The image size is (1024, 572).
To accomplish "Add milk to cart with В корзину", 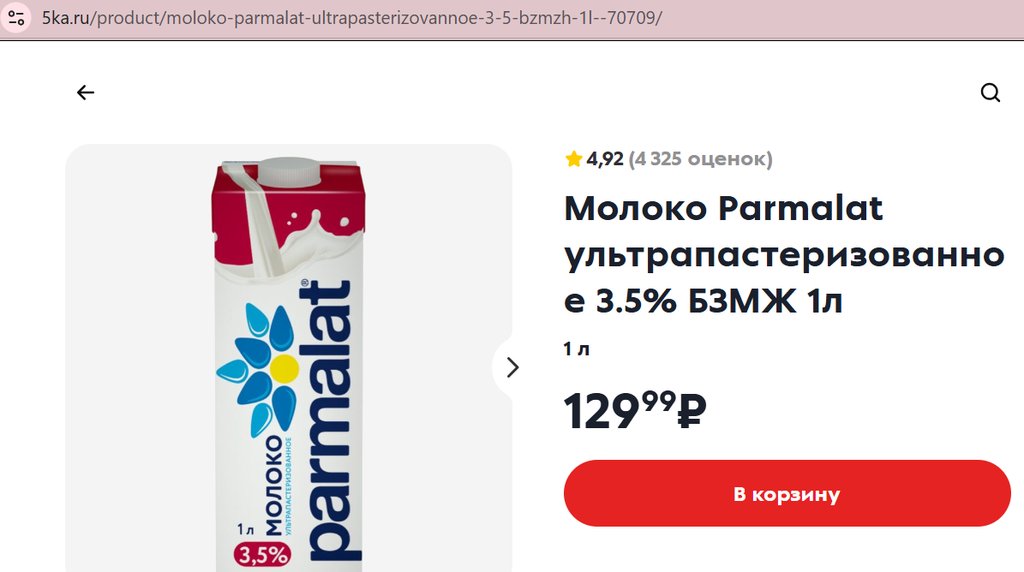I will point(787,493).
